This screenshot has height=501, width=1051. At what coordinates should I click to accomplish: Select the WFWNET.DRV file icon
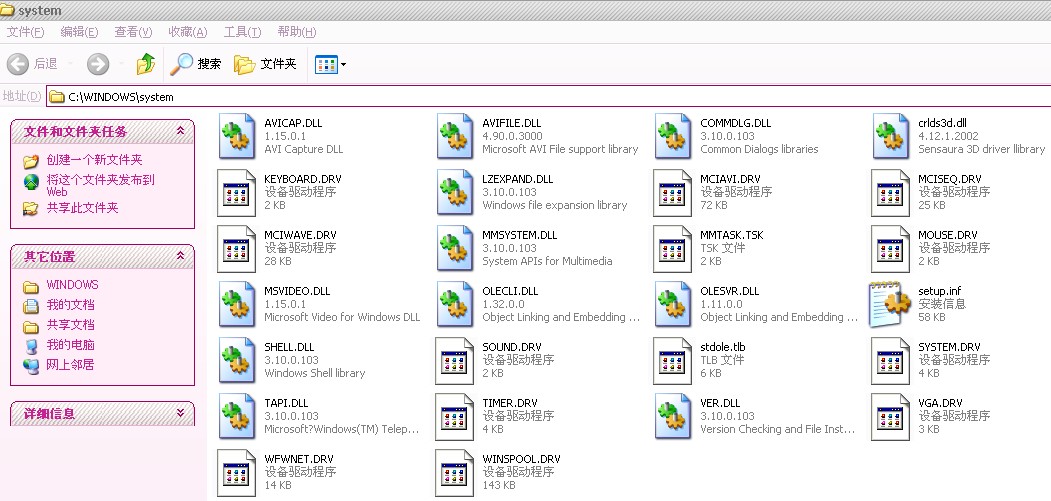tap(237, 472)
